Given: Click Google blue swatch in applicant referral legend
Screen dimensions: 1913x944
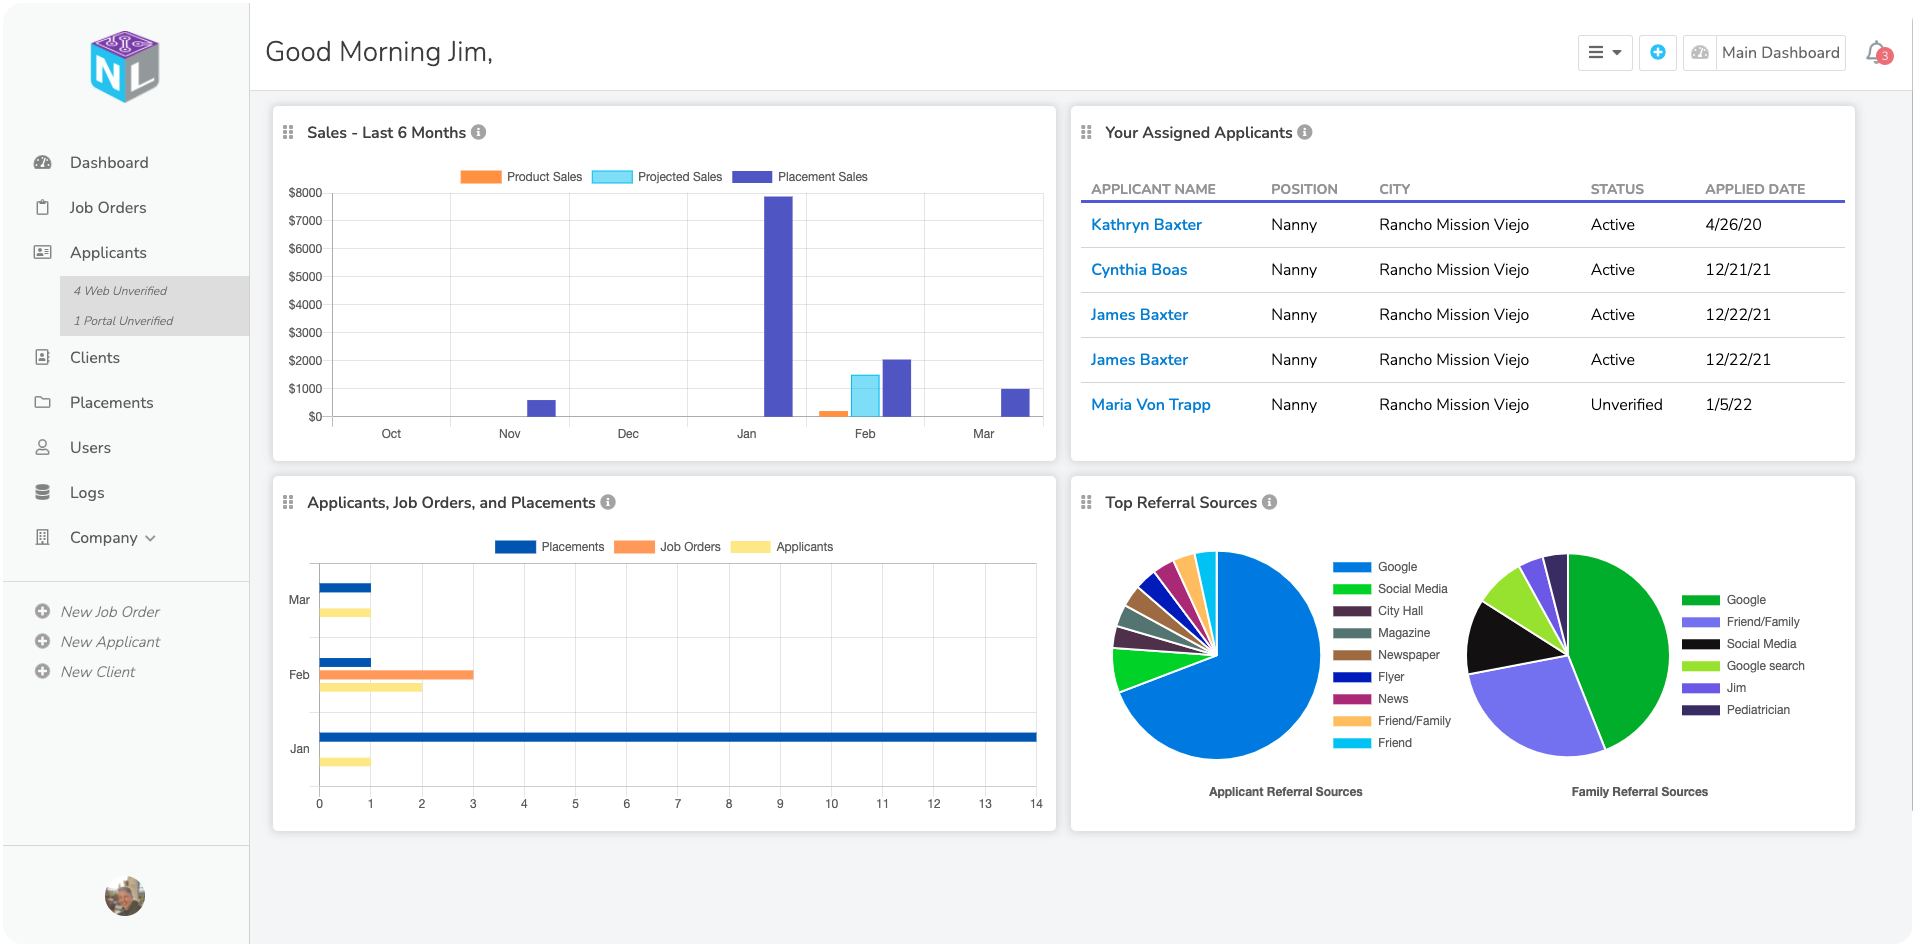Looking at the screenshot, I should click(1351, 567).
